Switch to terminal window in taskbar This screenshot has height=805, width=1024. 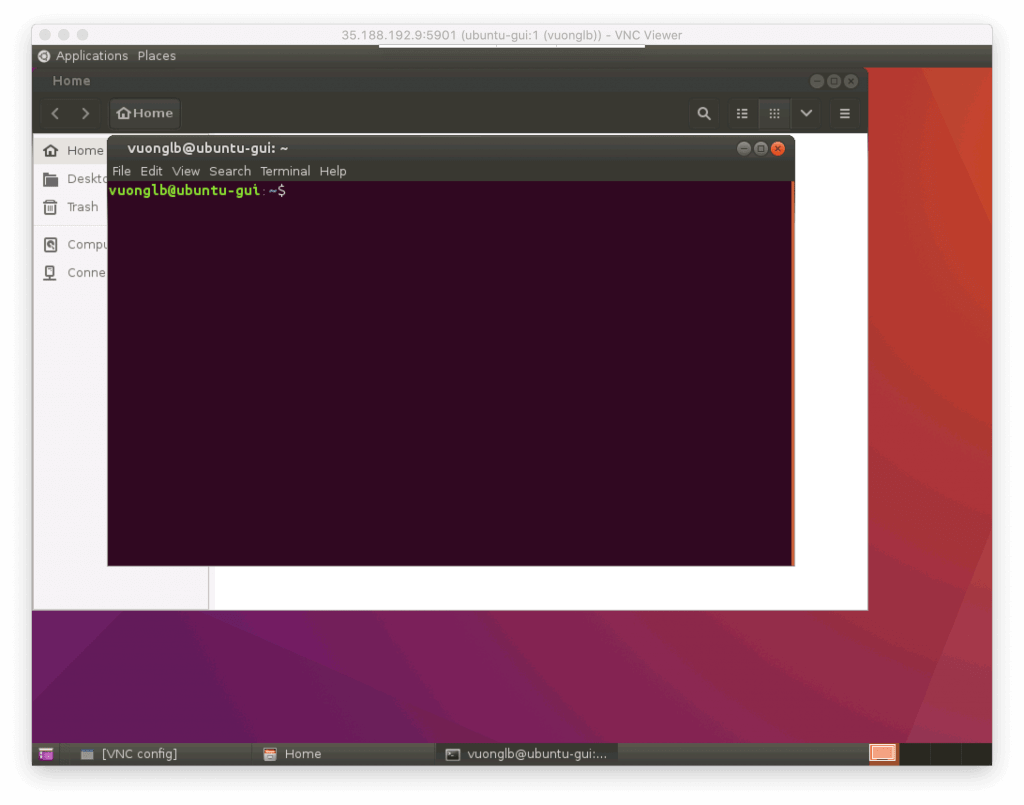coord(527,754)
